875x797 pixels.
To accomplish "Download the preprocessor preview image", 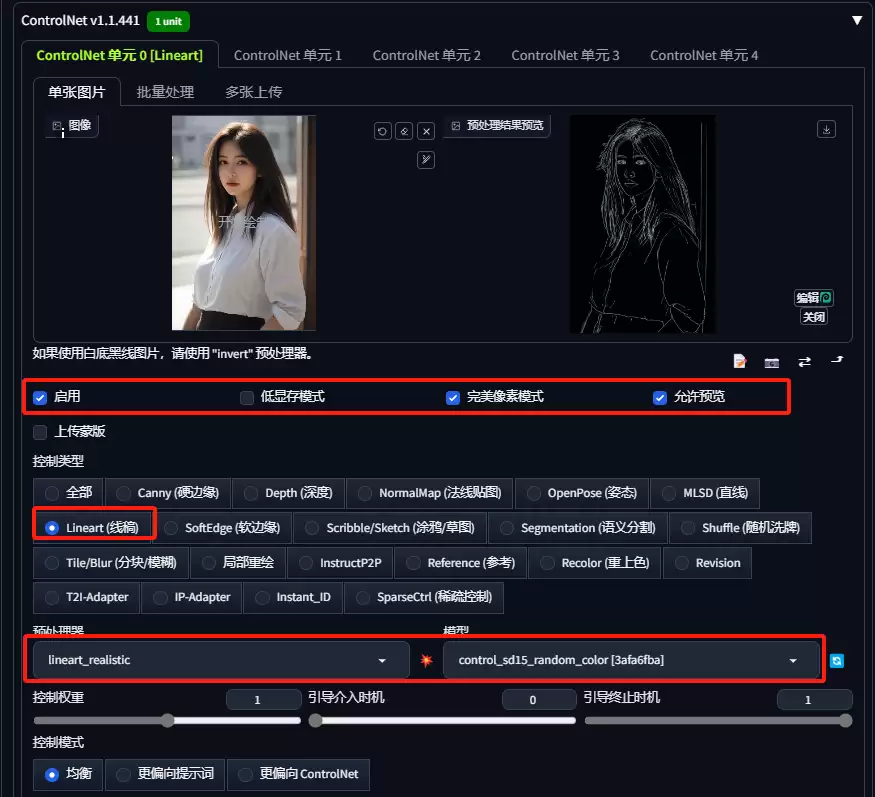I will pos(826,129).
